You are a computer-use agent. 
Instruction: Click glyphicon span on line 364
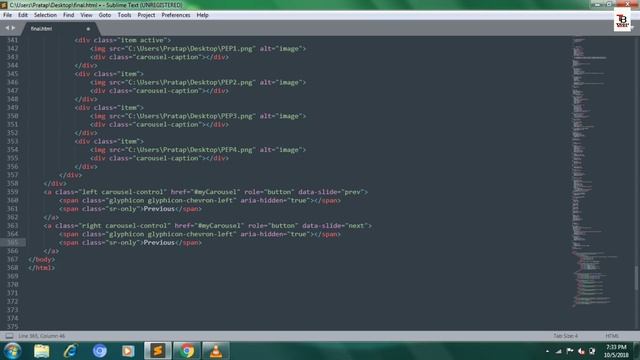tap(200, 234)
